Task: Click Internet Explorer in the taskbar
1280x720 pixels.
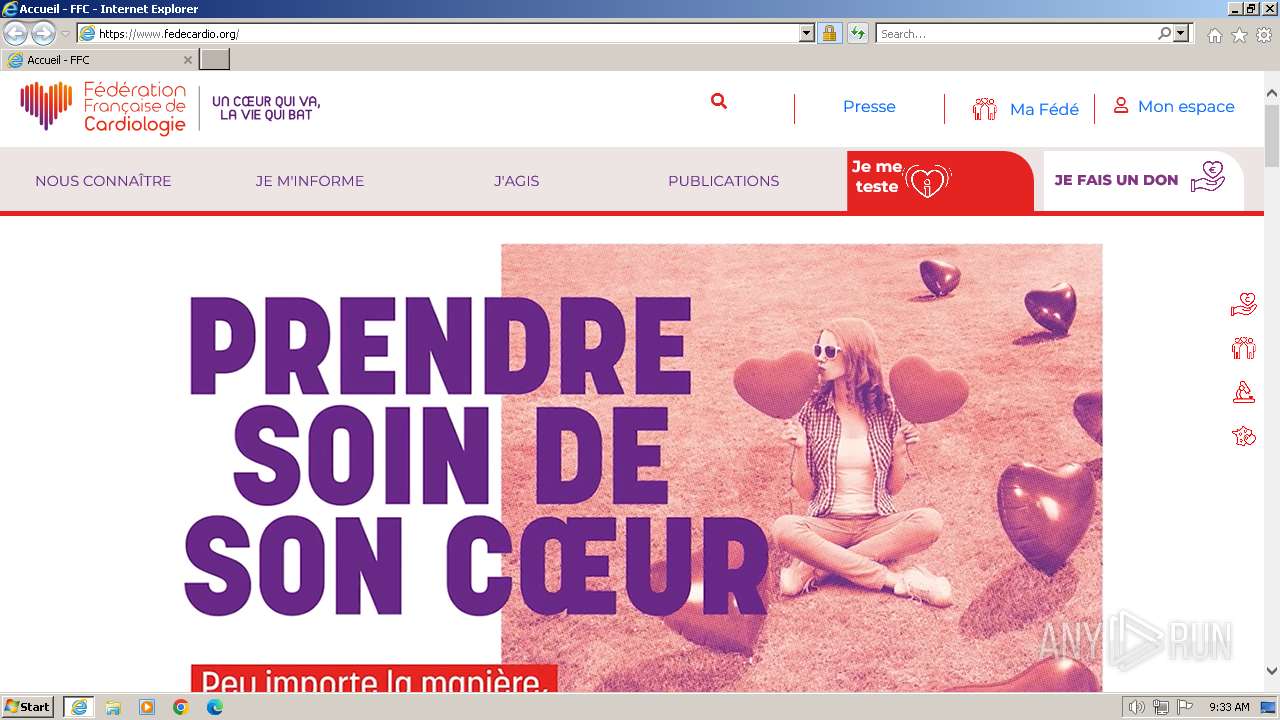Action: pos(78,707)
